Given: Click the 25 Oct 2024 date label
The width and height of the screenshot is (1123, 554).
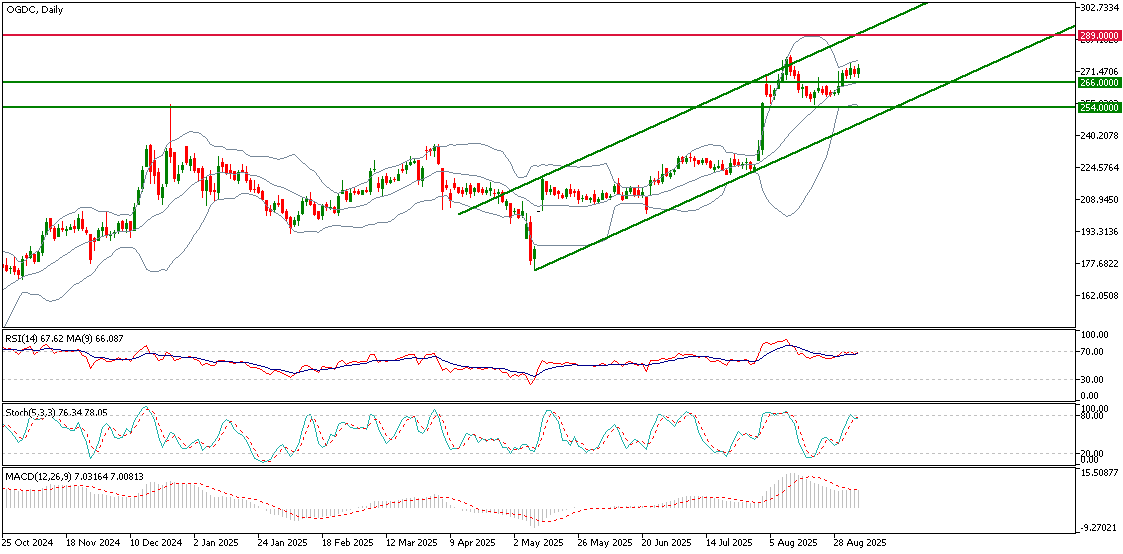Looking at the screenshot, I should (26, 543).
